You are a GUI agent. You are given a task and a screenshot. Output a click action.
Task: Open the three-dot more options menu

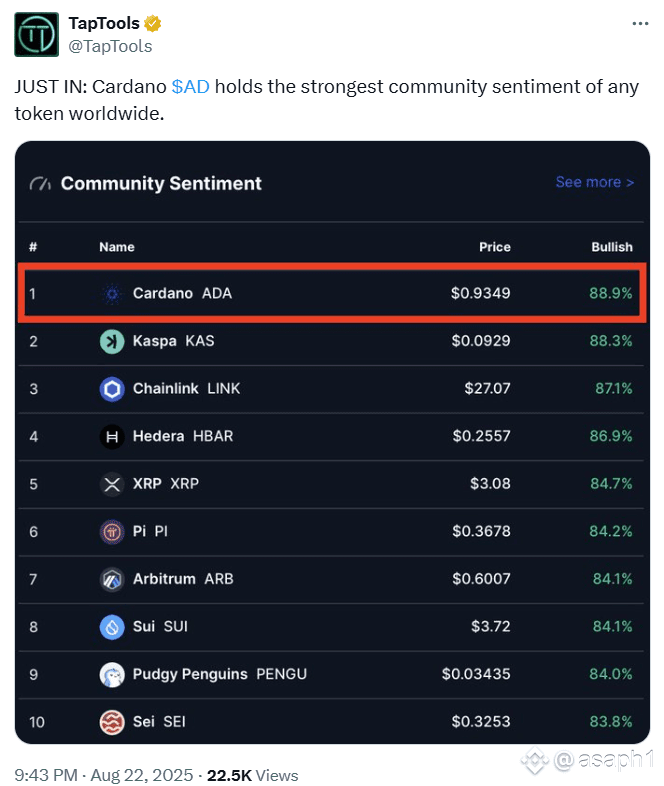click(x=640, y=24)
